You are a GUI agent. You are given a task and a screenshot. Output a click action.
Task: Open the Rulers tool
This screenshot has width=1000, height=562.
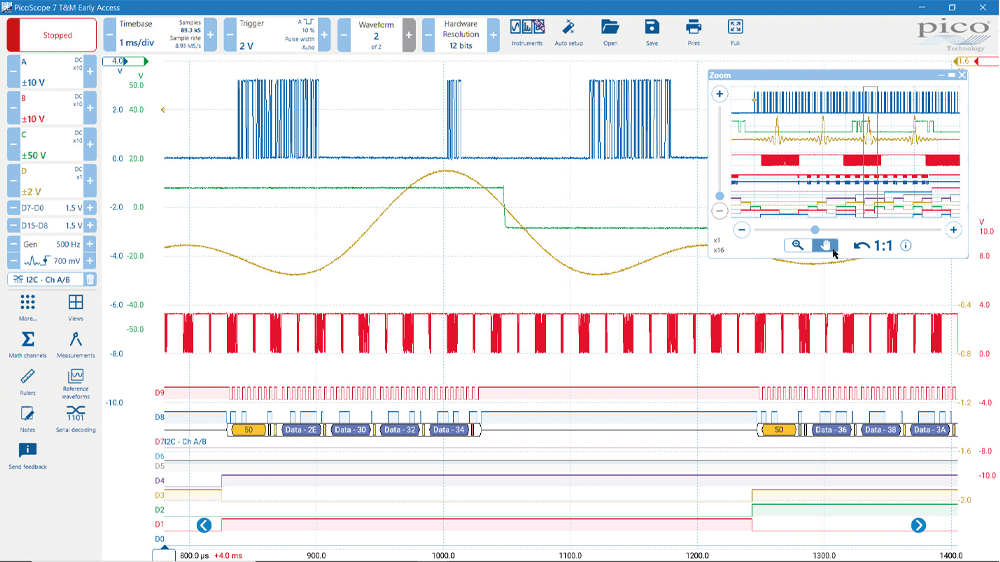click(x=27, y=381)
